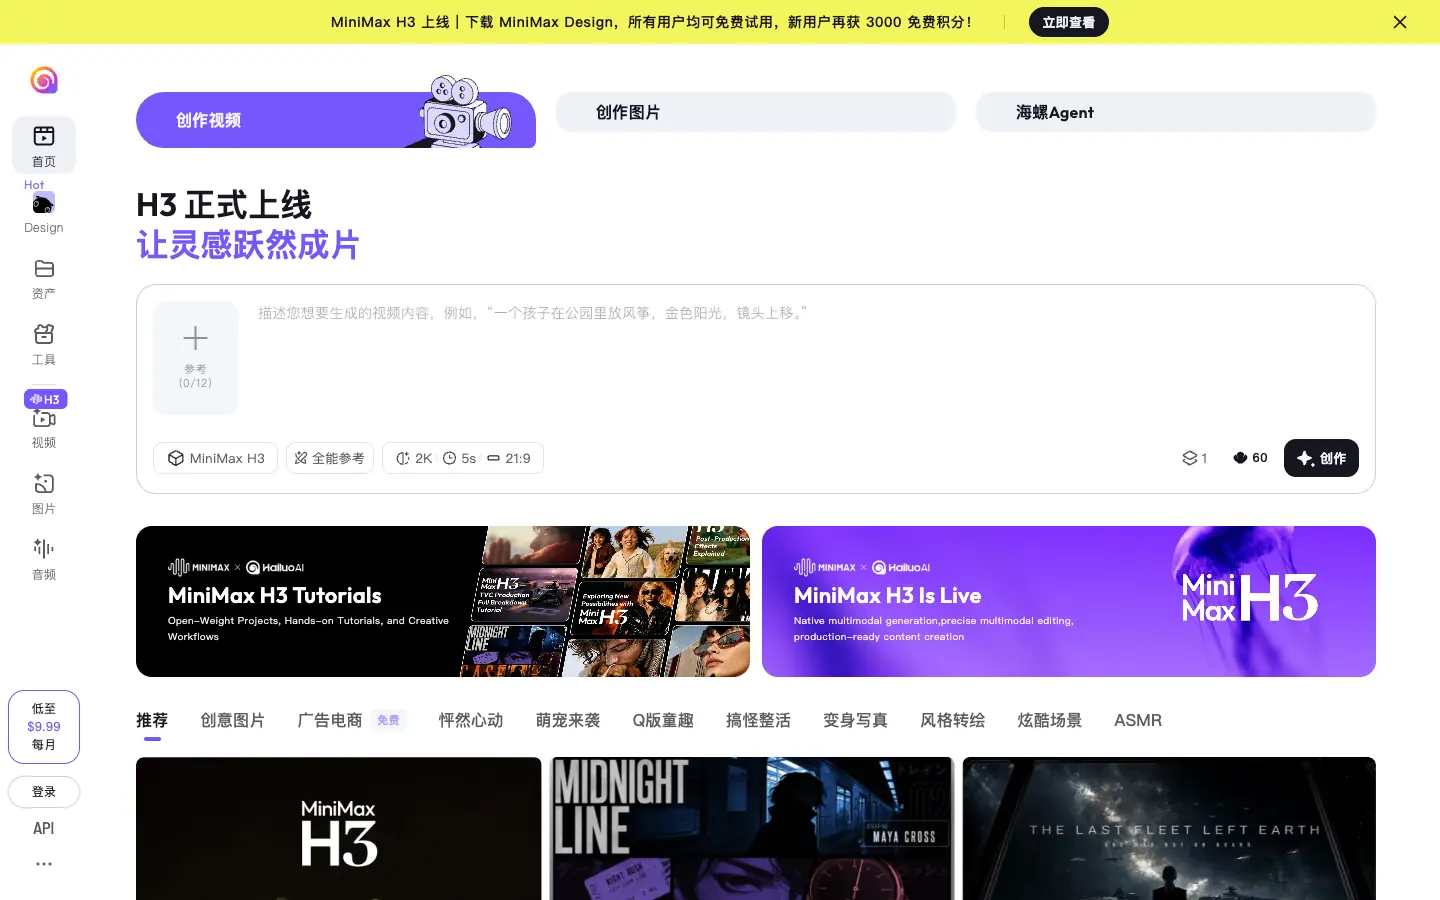
Task: Open the Hailuo logo home icon
Action: click(x=44, y=80)
